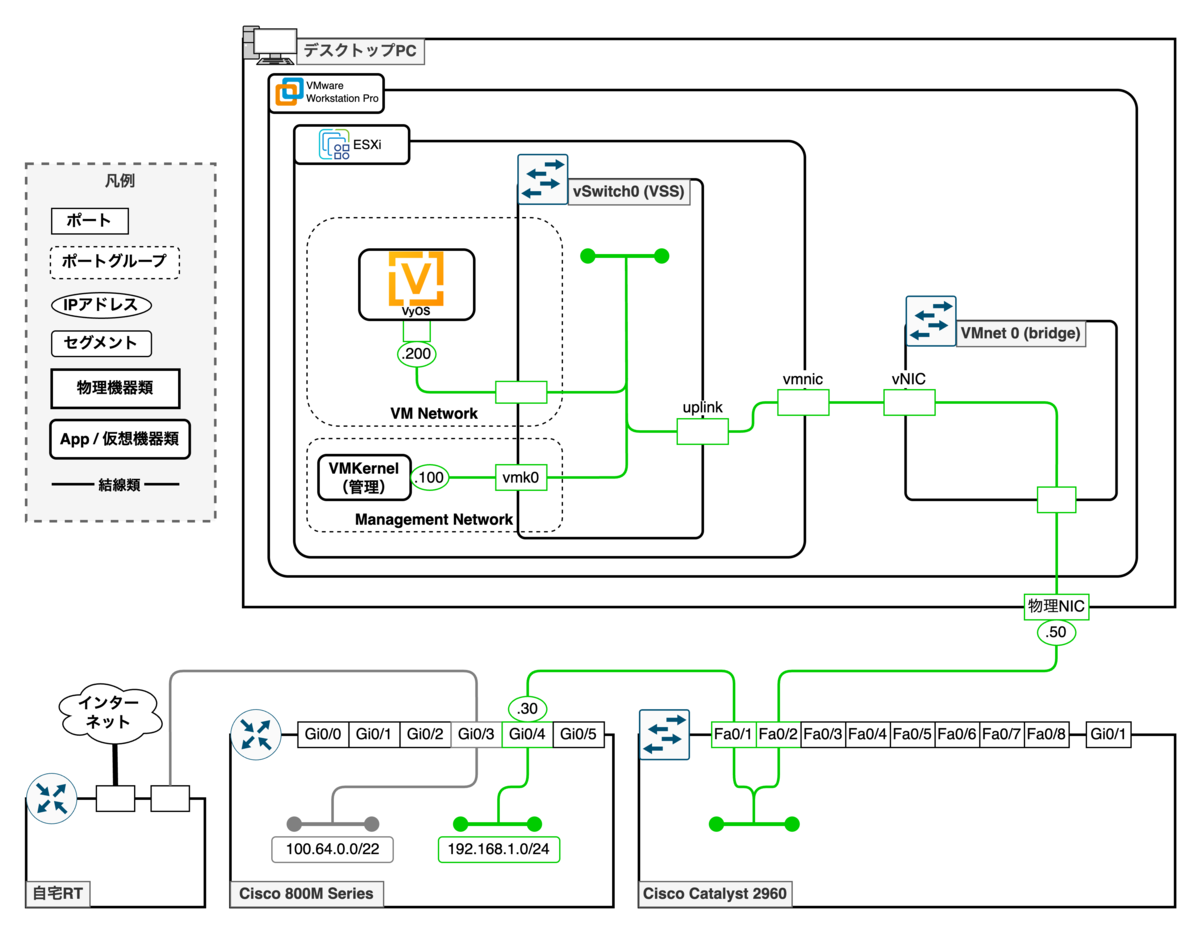Image resolution: width=1200 pixels, height=932 pixels.
Task: Select the Fa0/1 port on Catalyst
Action: tap(733, 734)
